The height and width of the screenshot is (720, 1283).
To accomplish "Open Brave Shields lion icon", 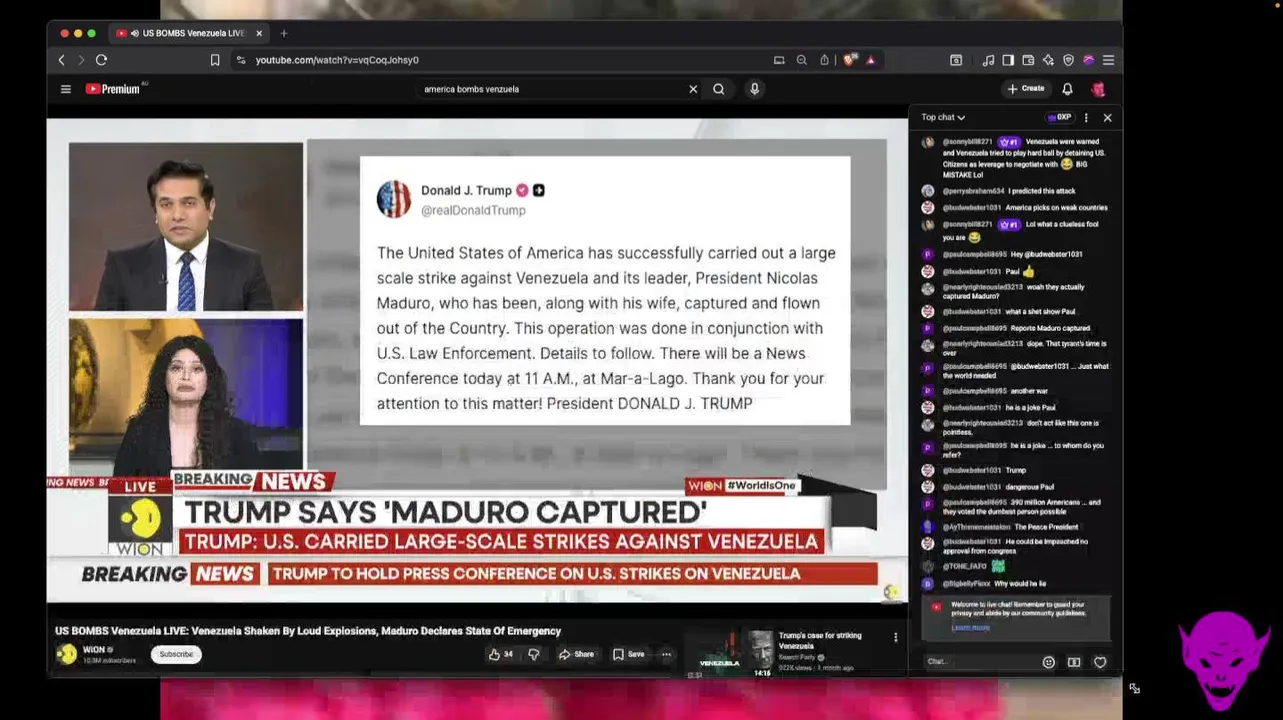I will (x=850, y=60).
